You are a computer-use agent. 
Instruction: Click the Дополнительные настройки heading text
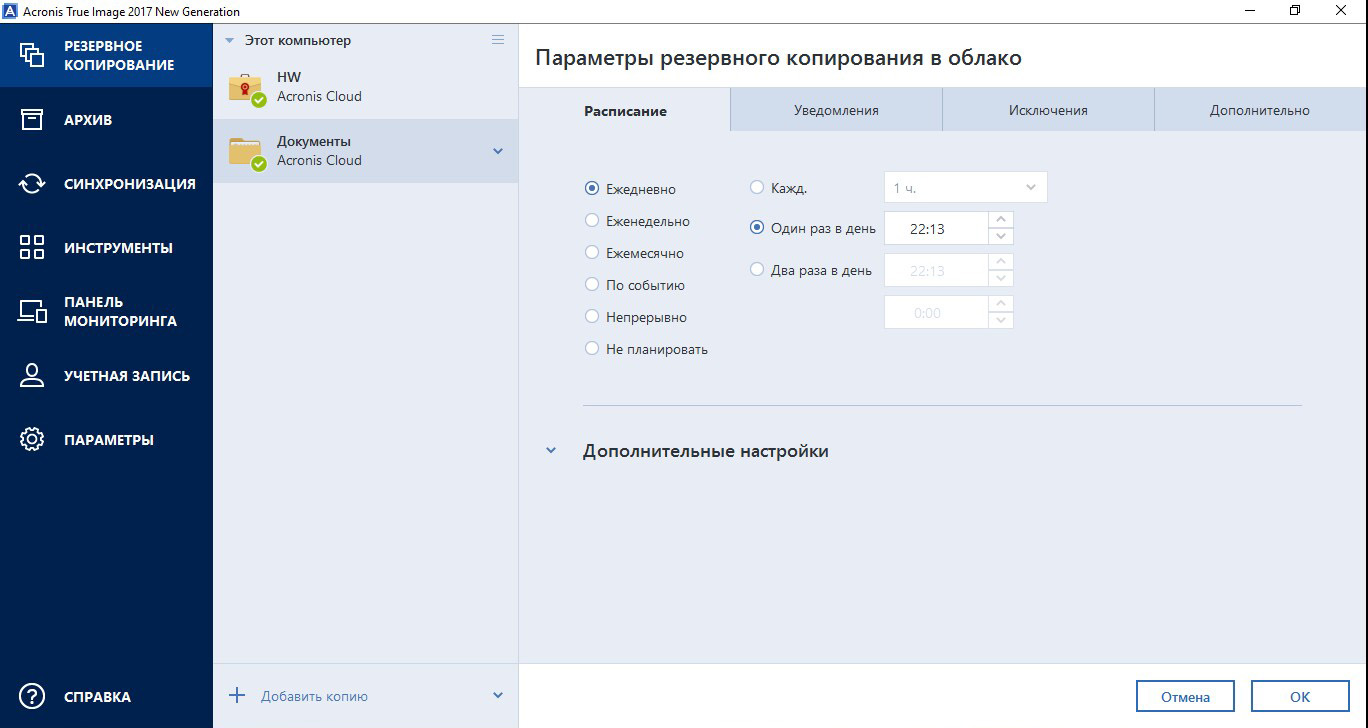[706, 451]
